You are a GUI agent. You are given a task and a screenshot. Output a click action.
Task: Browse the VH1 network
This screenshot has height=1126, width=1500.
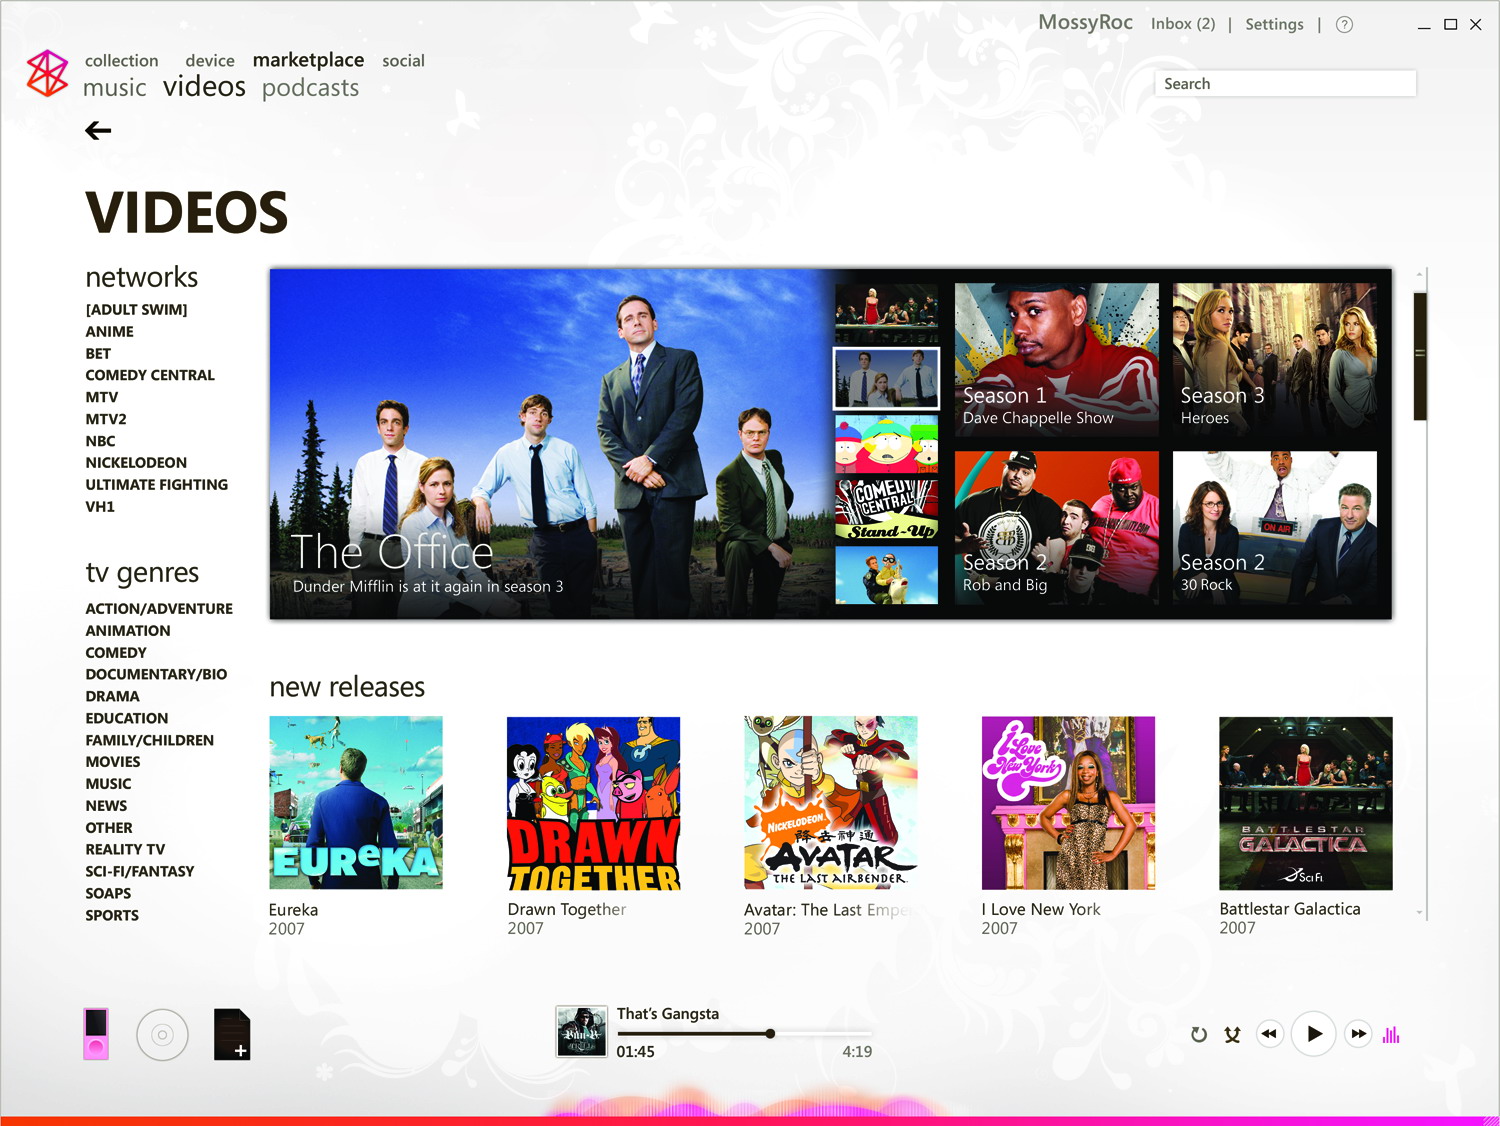pos(100,507)
